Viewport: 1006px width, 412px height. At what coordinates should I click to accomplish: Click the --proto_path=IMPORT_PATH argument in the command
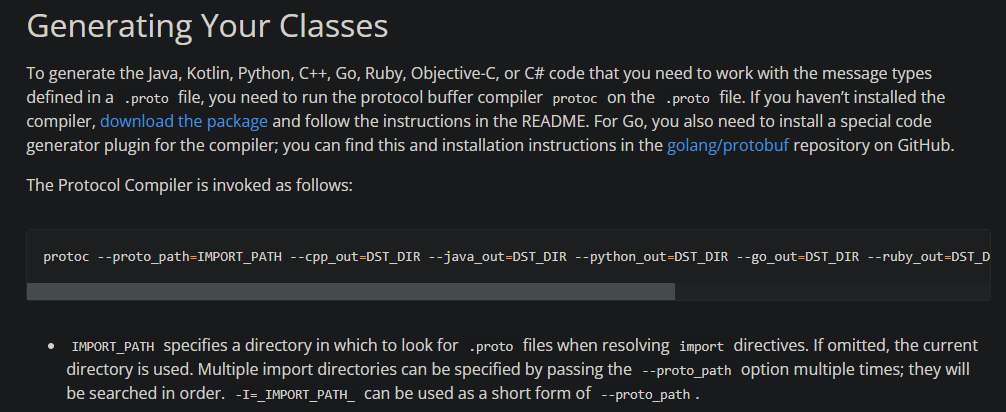point(189,257)
